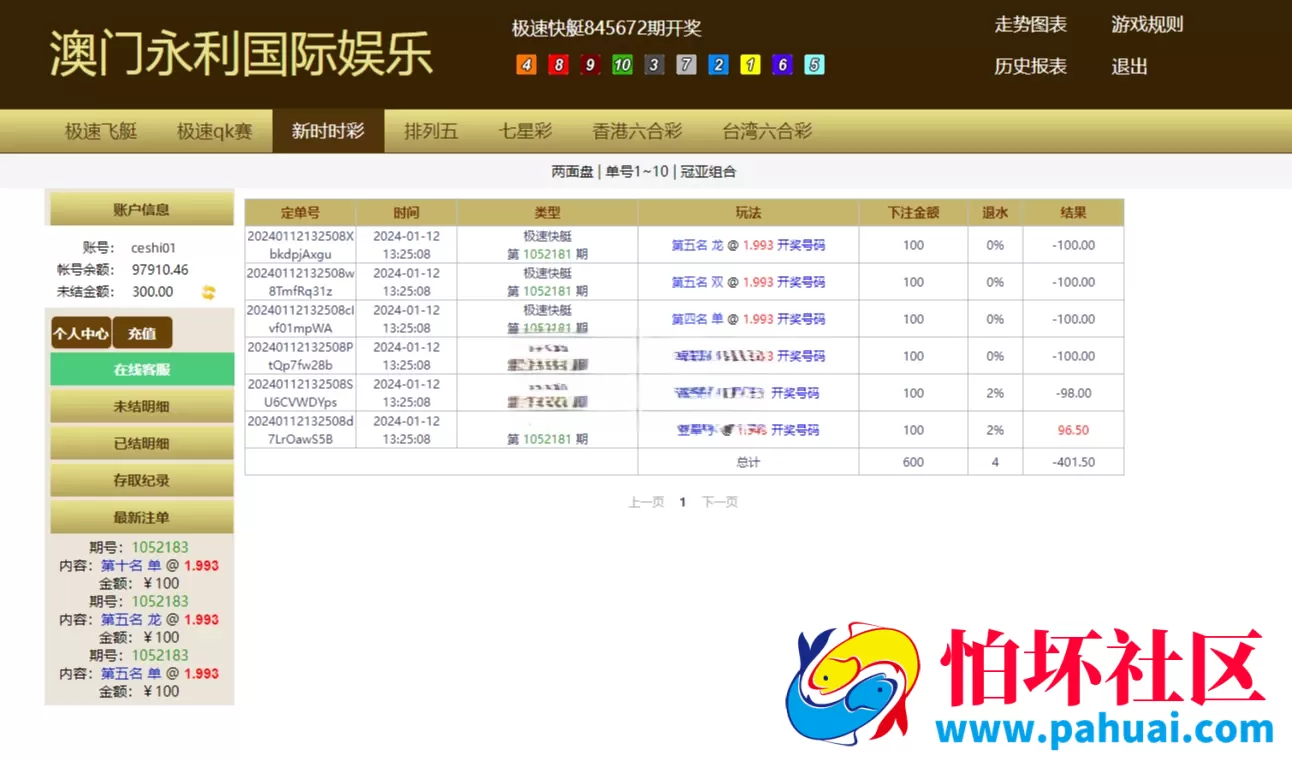Viewport: 1292px width, 761px height.
Task: Click the total result -401.50
Action: click(1073, 462)
